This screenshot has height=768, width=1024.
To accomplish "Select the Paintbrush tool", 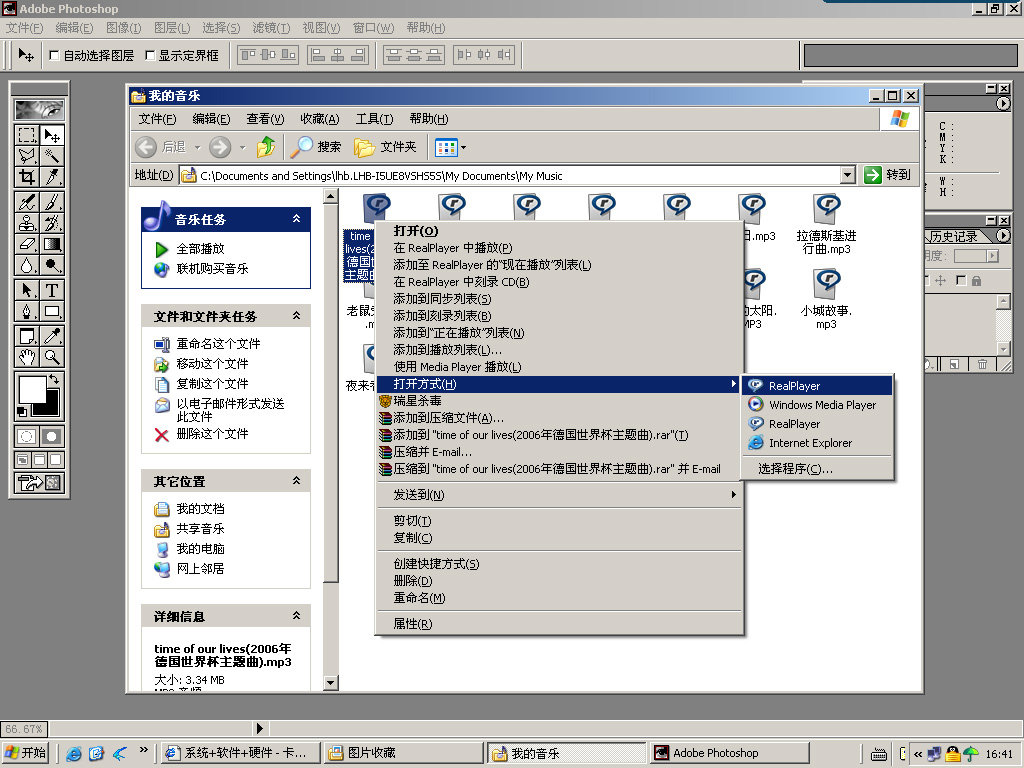I will pyautogui.click(x=52, y=202).
